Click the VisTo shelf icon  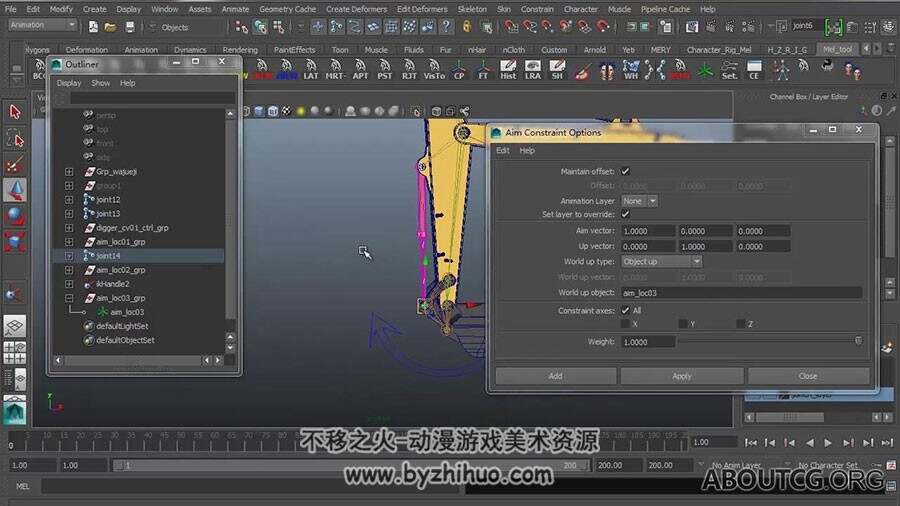(435, 69)
